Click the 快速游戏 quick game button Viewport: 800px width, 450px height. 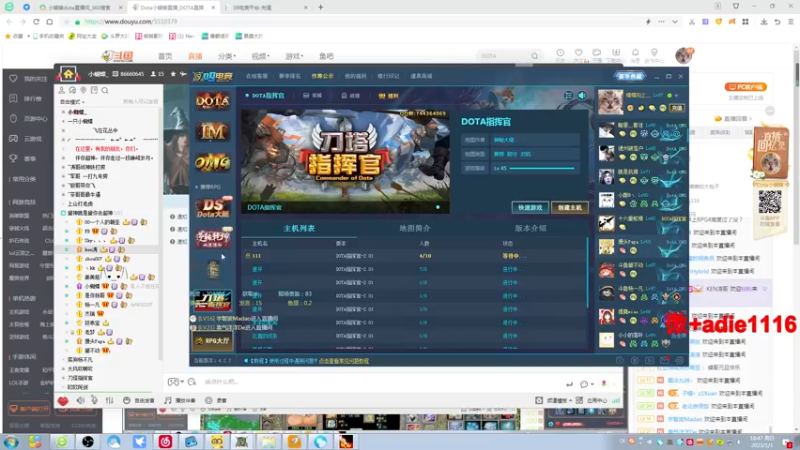(530, 208)
